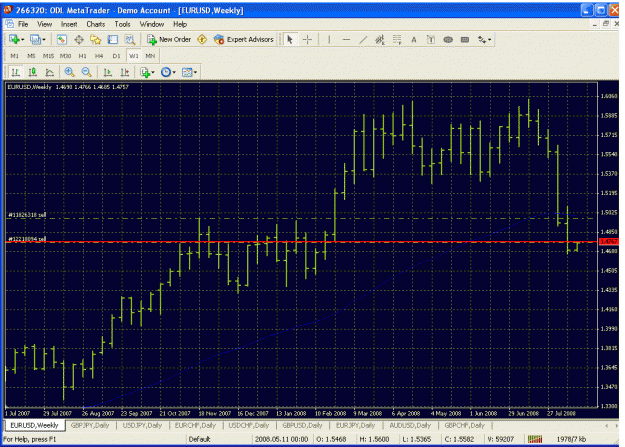Click the Zoom Out magnifier icon
This screenshot has width=625, height=447.
(x=86, y=72)
